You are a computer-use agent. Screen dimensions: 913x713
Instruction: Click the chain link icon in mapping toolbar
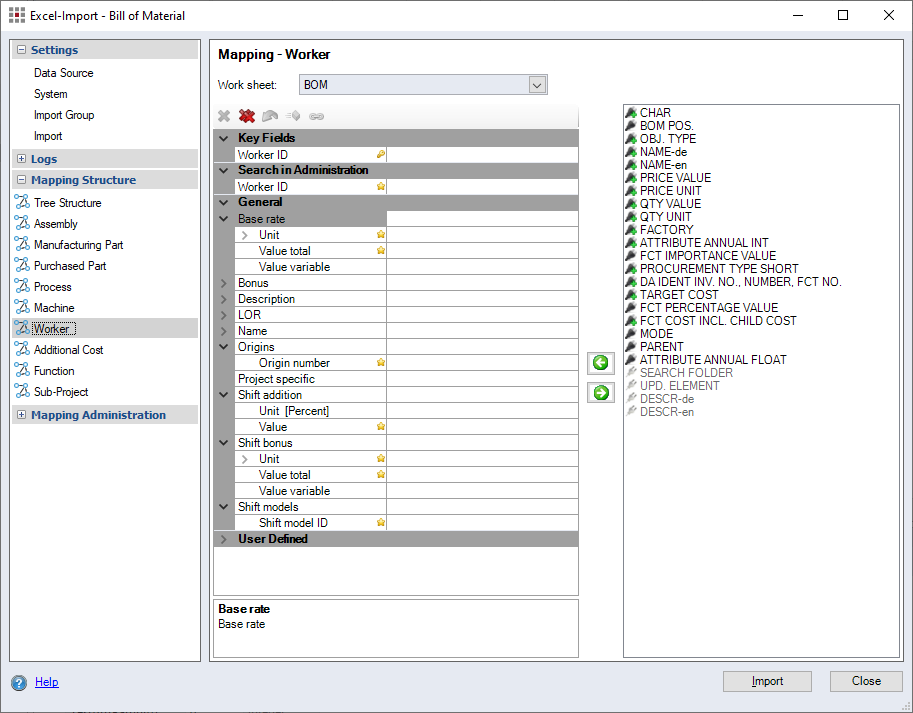[316, 116]
